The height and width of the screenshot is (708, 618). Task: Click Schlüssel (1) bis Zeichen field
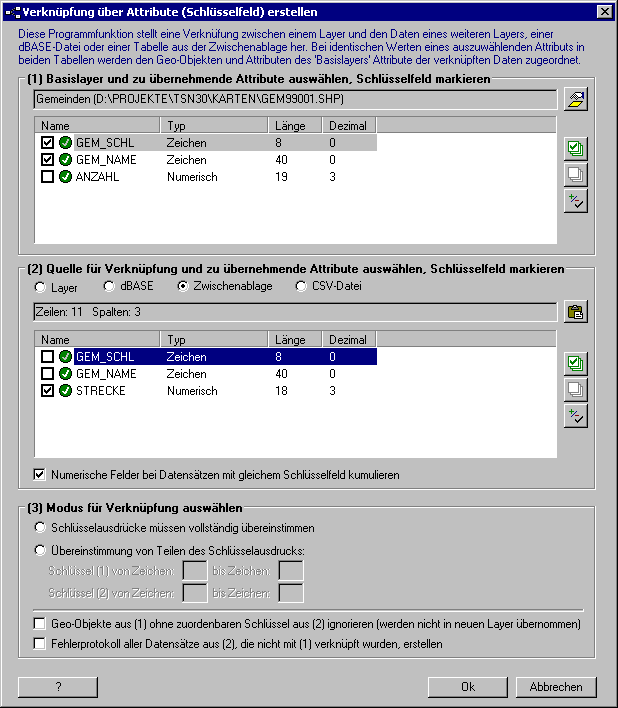click(x=291, y=571)
